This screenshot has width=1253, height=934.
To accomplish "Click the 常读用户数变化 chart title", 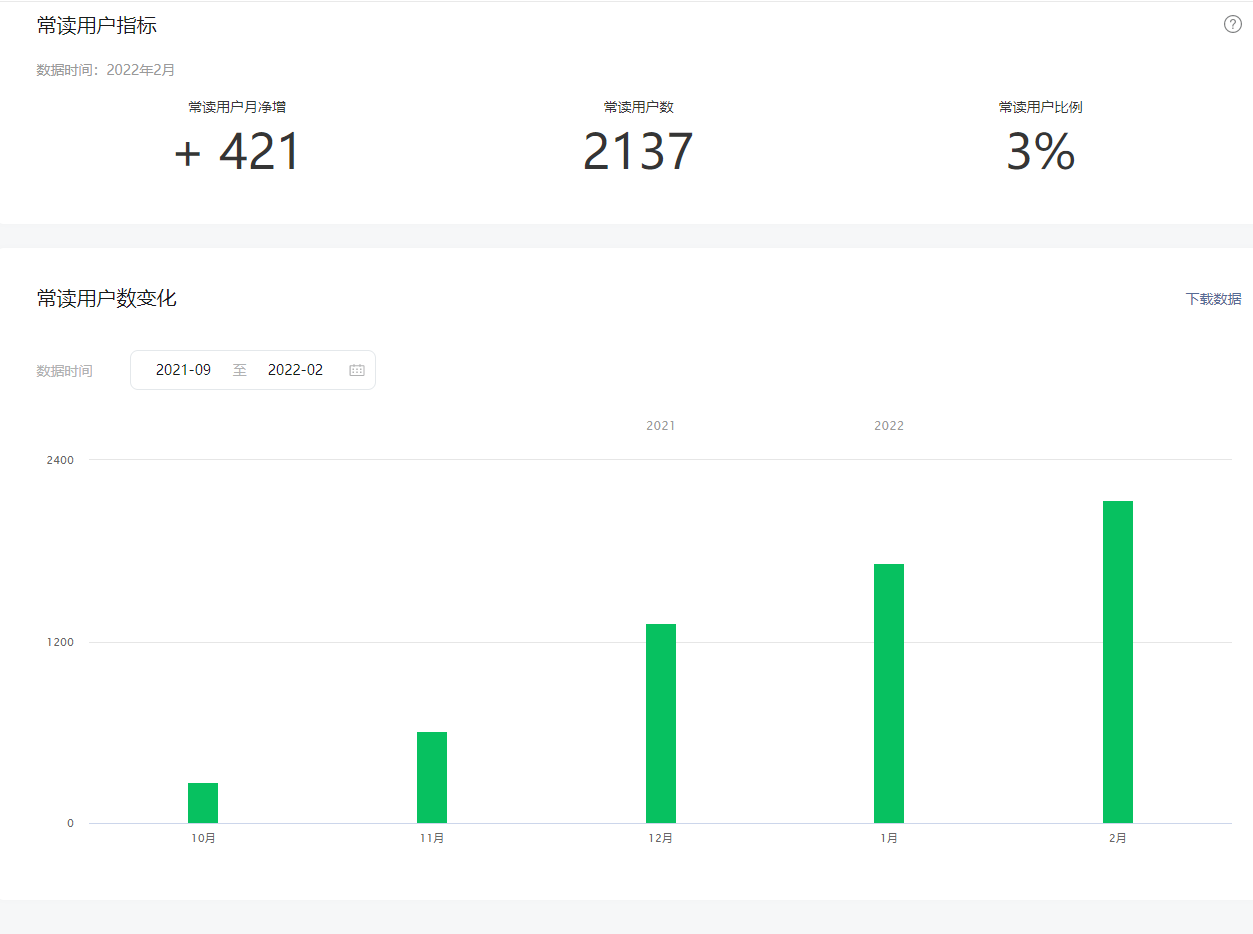I will (x=107, y=299).
